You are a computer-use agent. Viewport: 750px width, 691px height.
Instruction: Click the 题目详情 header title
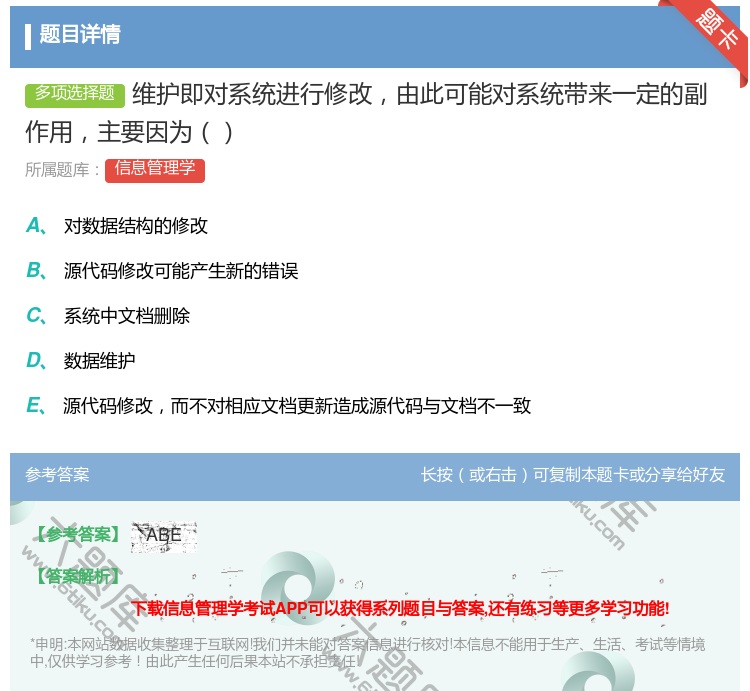click(x=79, y=35)
